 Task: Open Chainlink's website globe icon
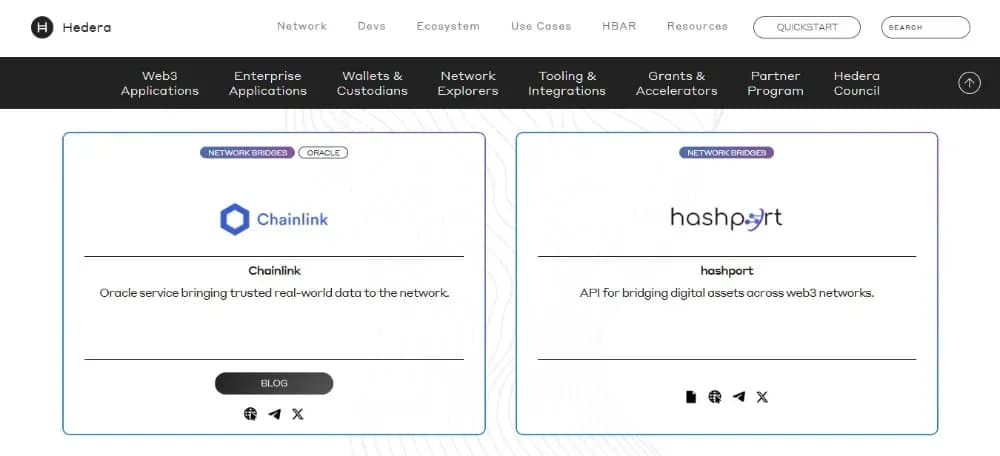[x=251, y=414]
